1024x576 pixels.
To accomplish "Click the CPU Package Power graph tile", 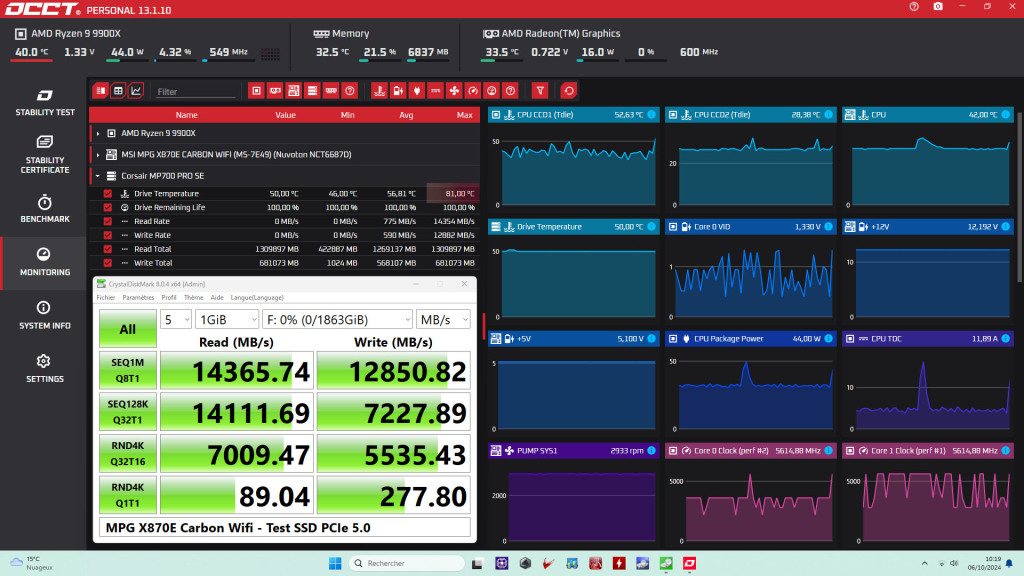I will tap(752, 385).
